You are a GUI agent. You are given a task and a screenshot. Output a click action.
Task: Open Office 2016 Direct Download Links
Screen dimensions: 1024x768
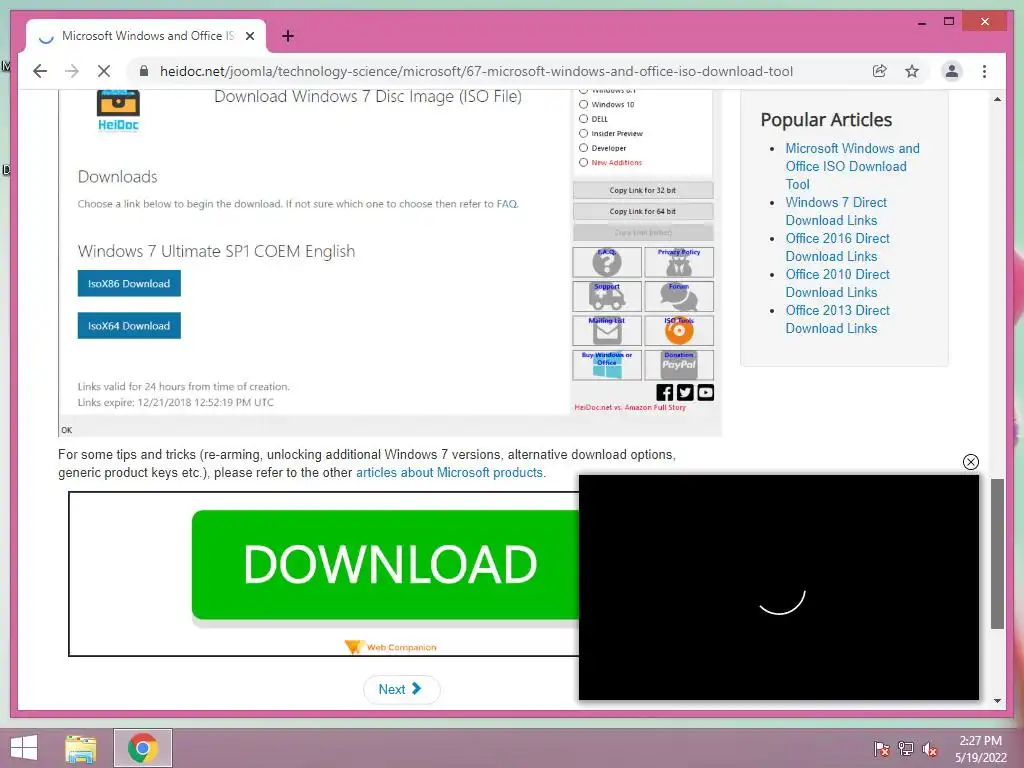point(837,248)
